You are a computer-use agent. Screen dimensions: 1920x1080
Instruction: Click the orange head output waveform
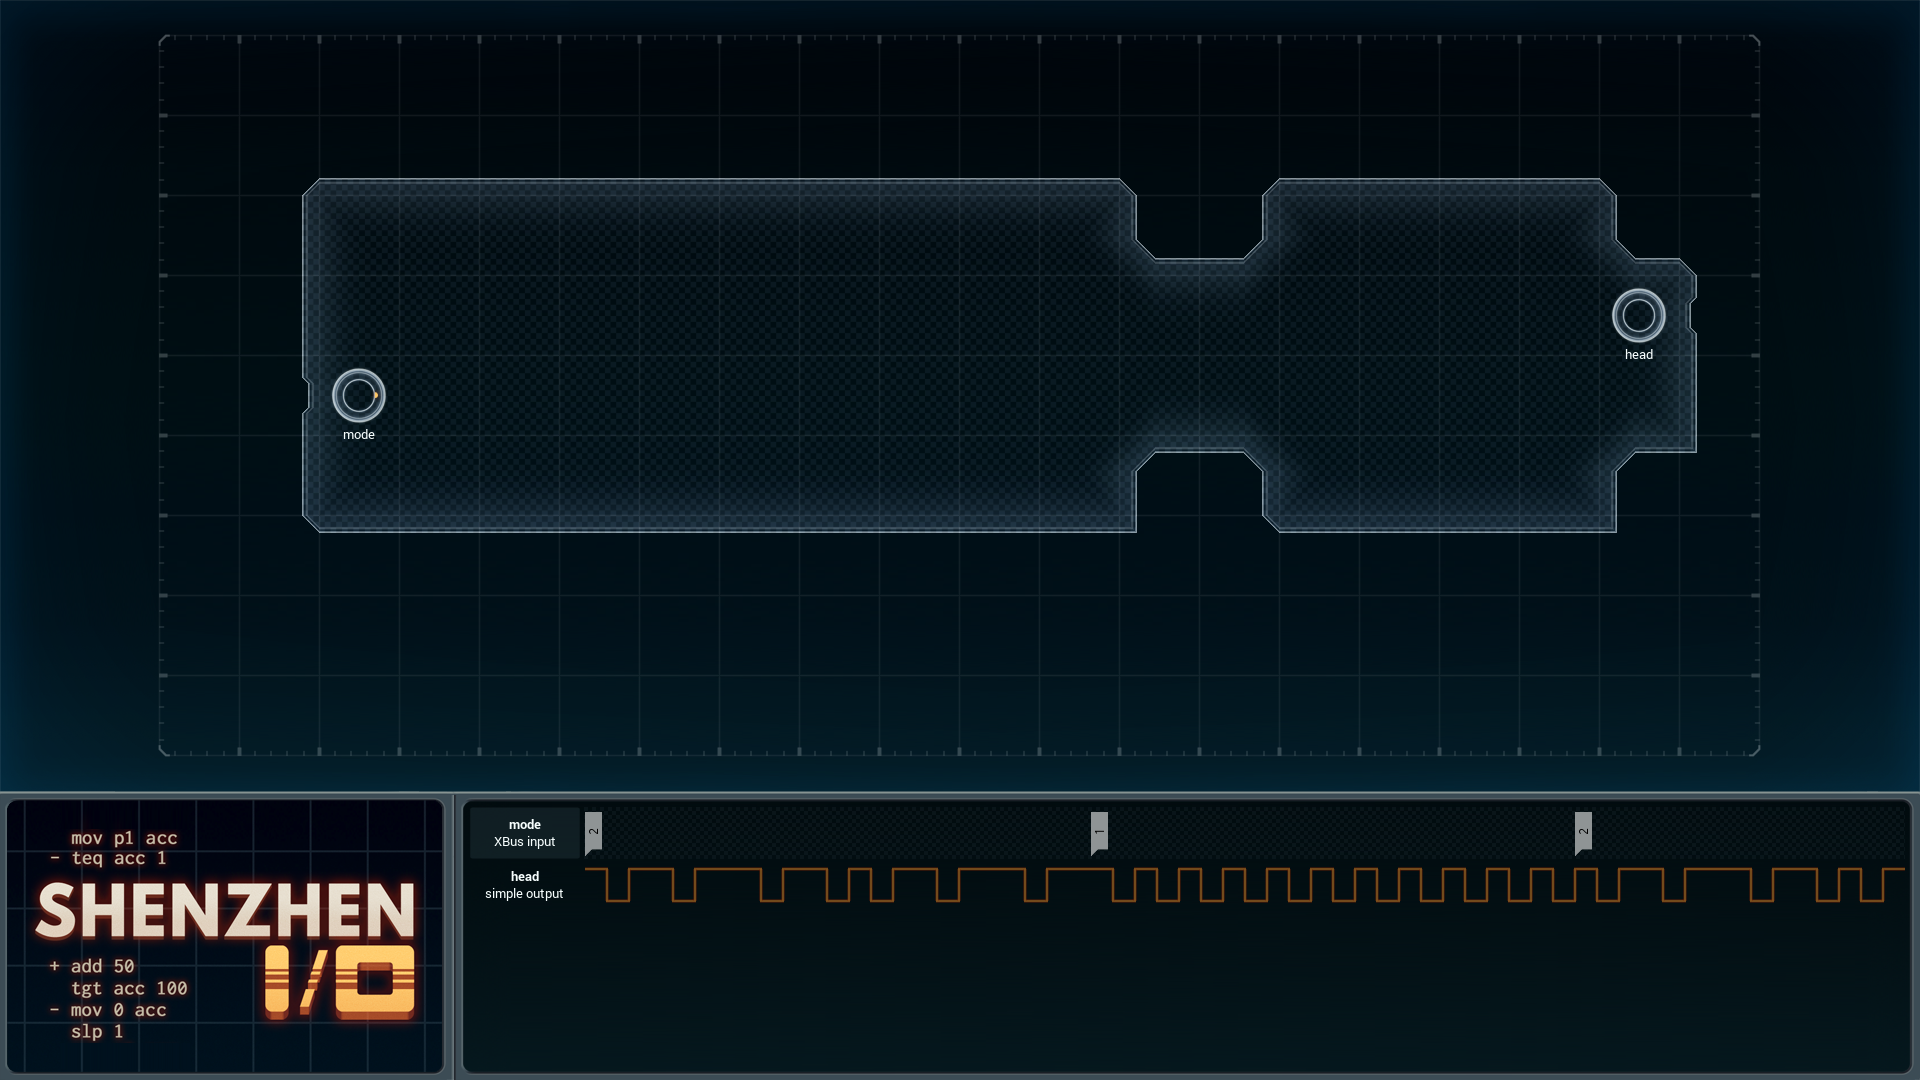[x=1244, y=885]
